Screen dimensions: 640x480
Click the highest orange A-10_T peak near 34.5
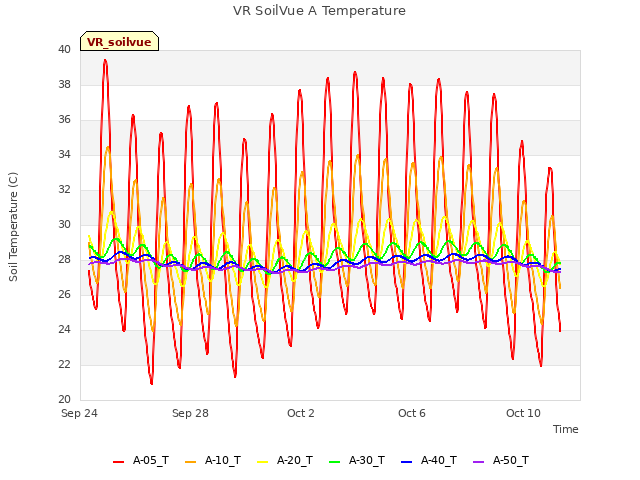[108, 147]
